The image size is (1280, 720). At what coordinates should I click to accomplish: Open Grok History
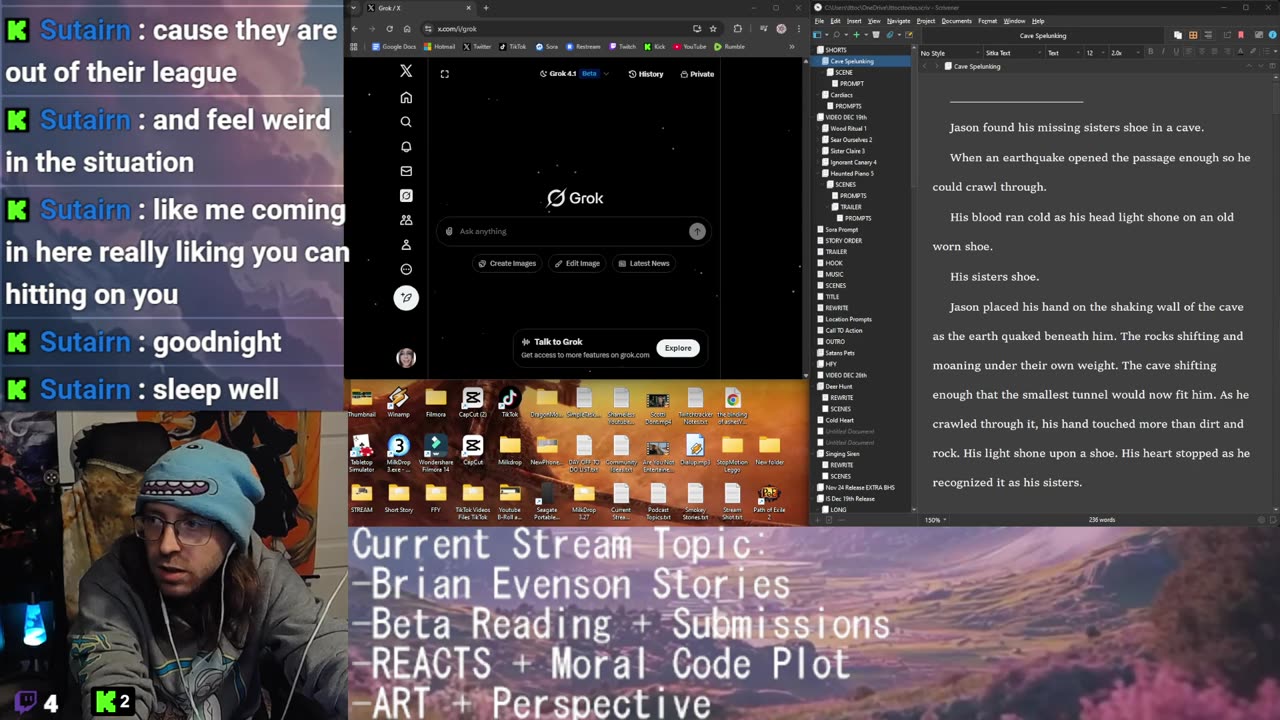pos(646,74)
